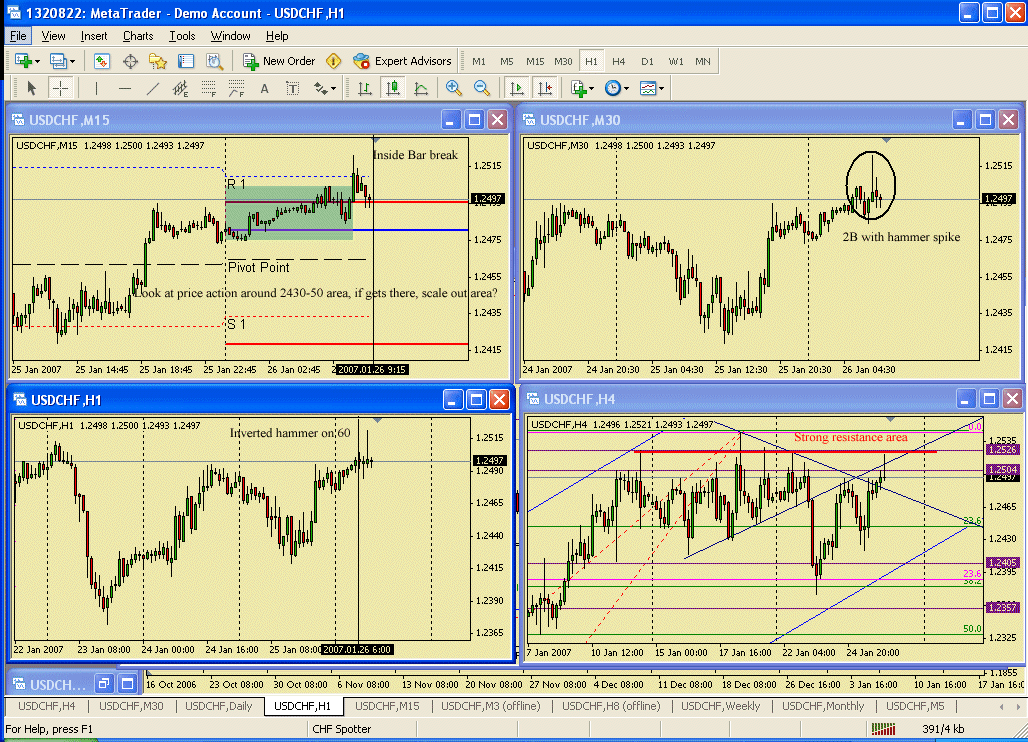Image resolution: width=1028 pixels, height=742 pixels.
Task: Expand the Profiles dropdown arrow
Action: pos(72,62)
